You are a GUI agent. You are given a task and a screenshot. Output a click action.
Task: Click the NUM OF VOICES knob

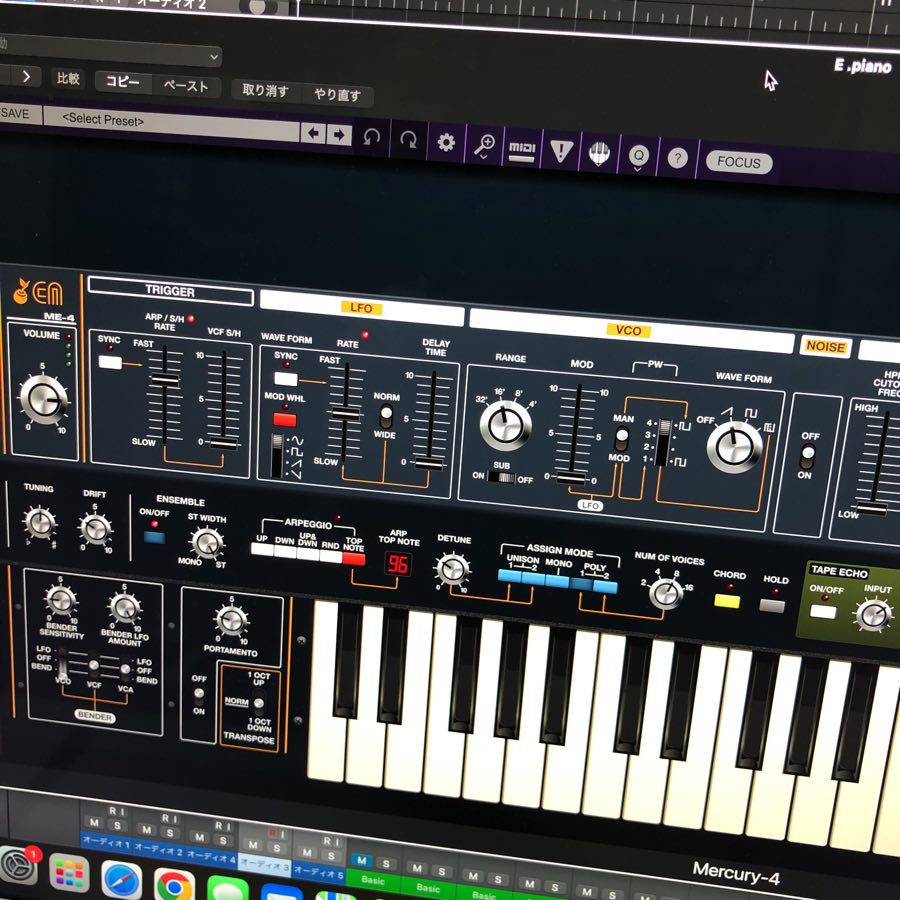pyautogui.click(x=666, y=593)
